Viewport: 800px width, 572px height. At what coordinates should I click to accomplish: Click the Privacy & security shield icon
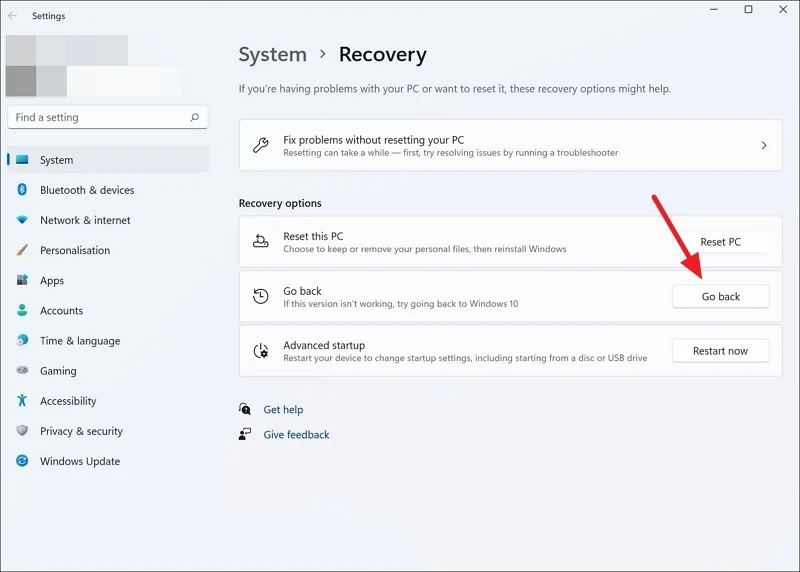coord(22,431)
